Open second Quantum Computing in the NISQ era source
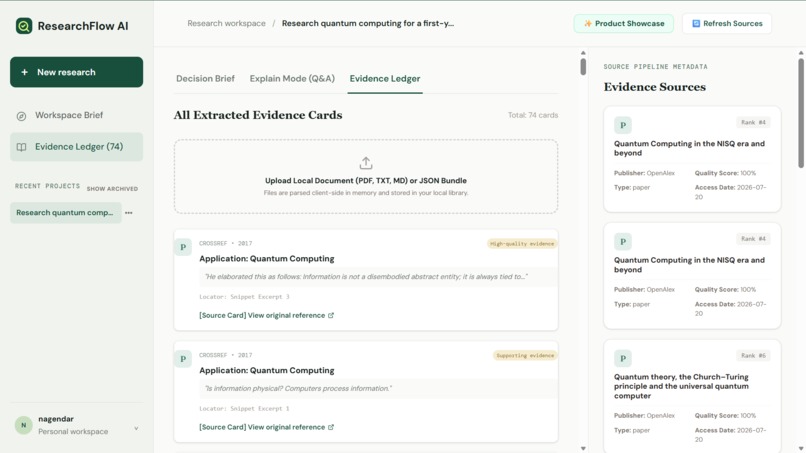The image size is (806, 453). pos(689,265)
